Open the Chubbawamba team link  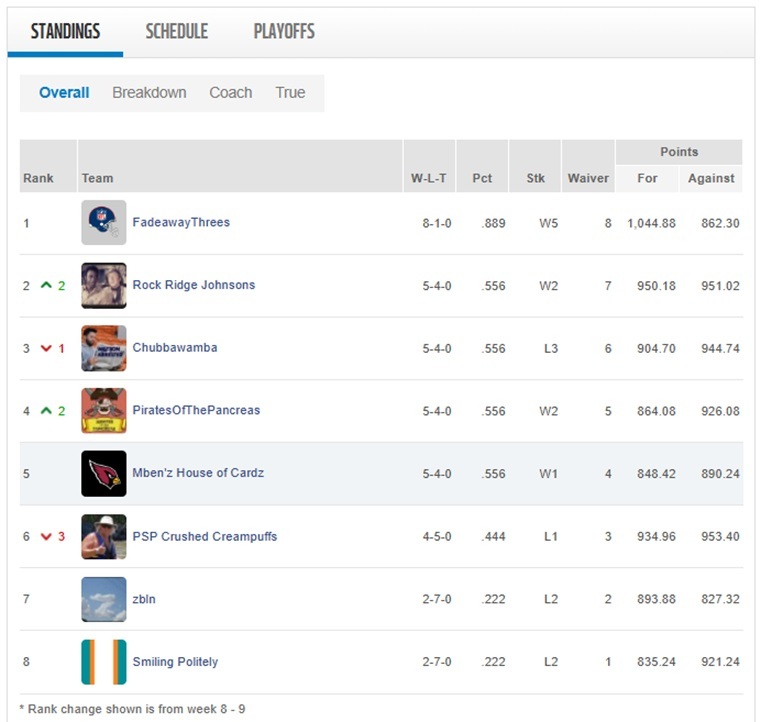(x=175, y=347)
